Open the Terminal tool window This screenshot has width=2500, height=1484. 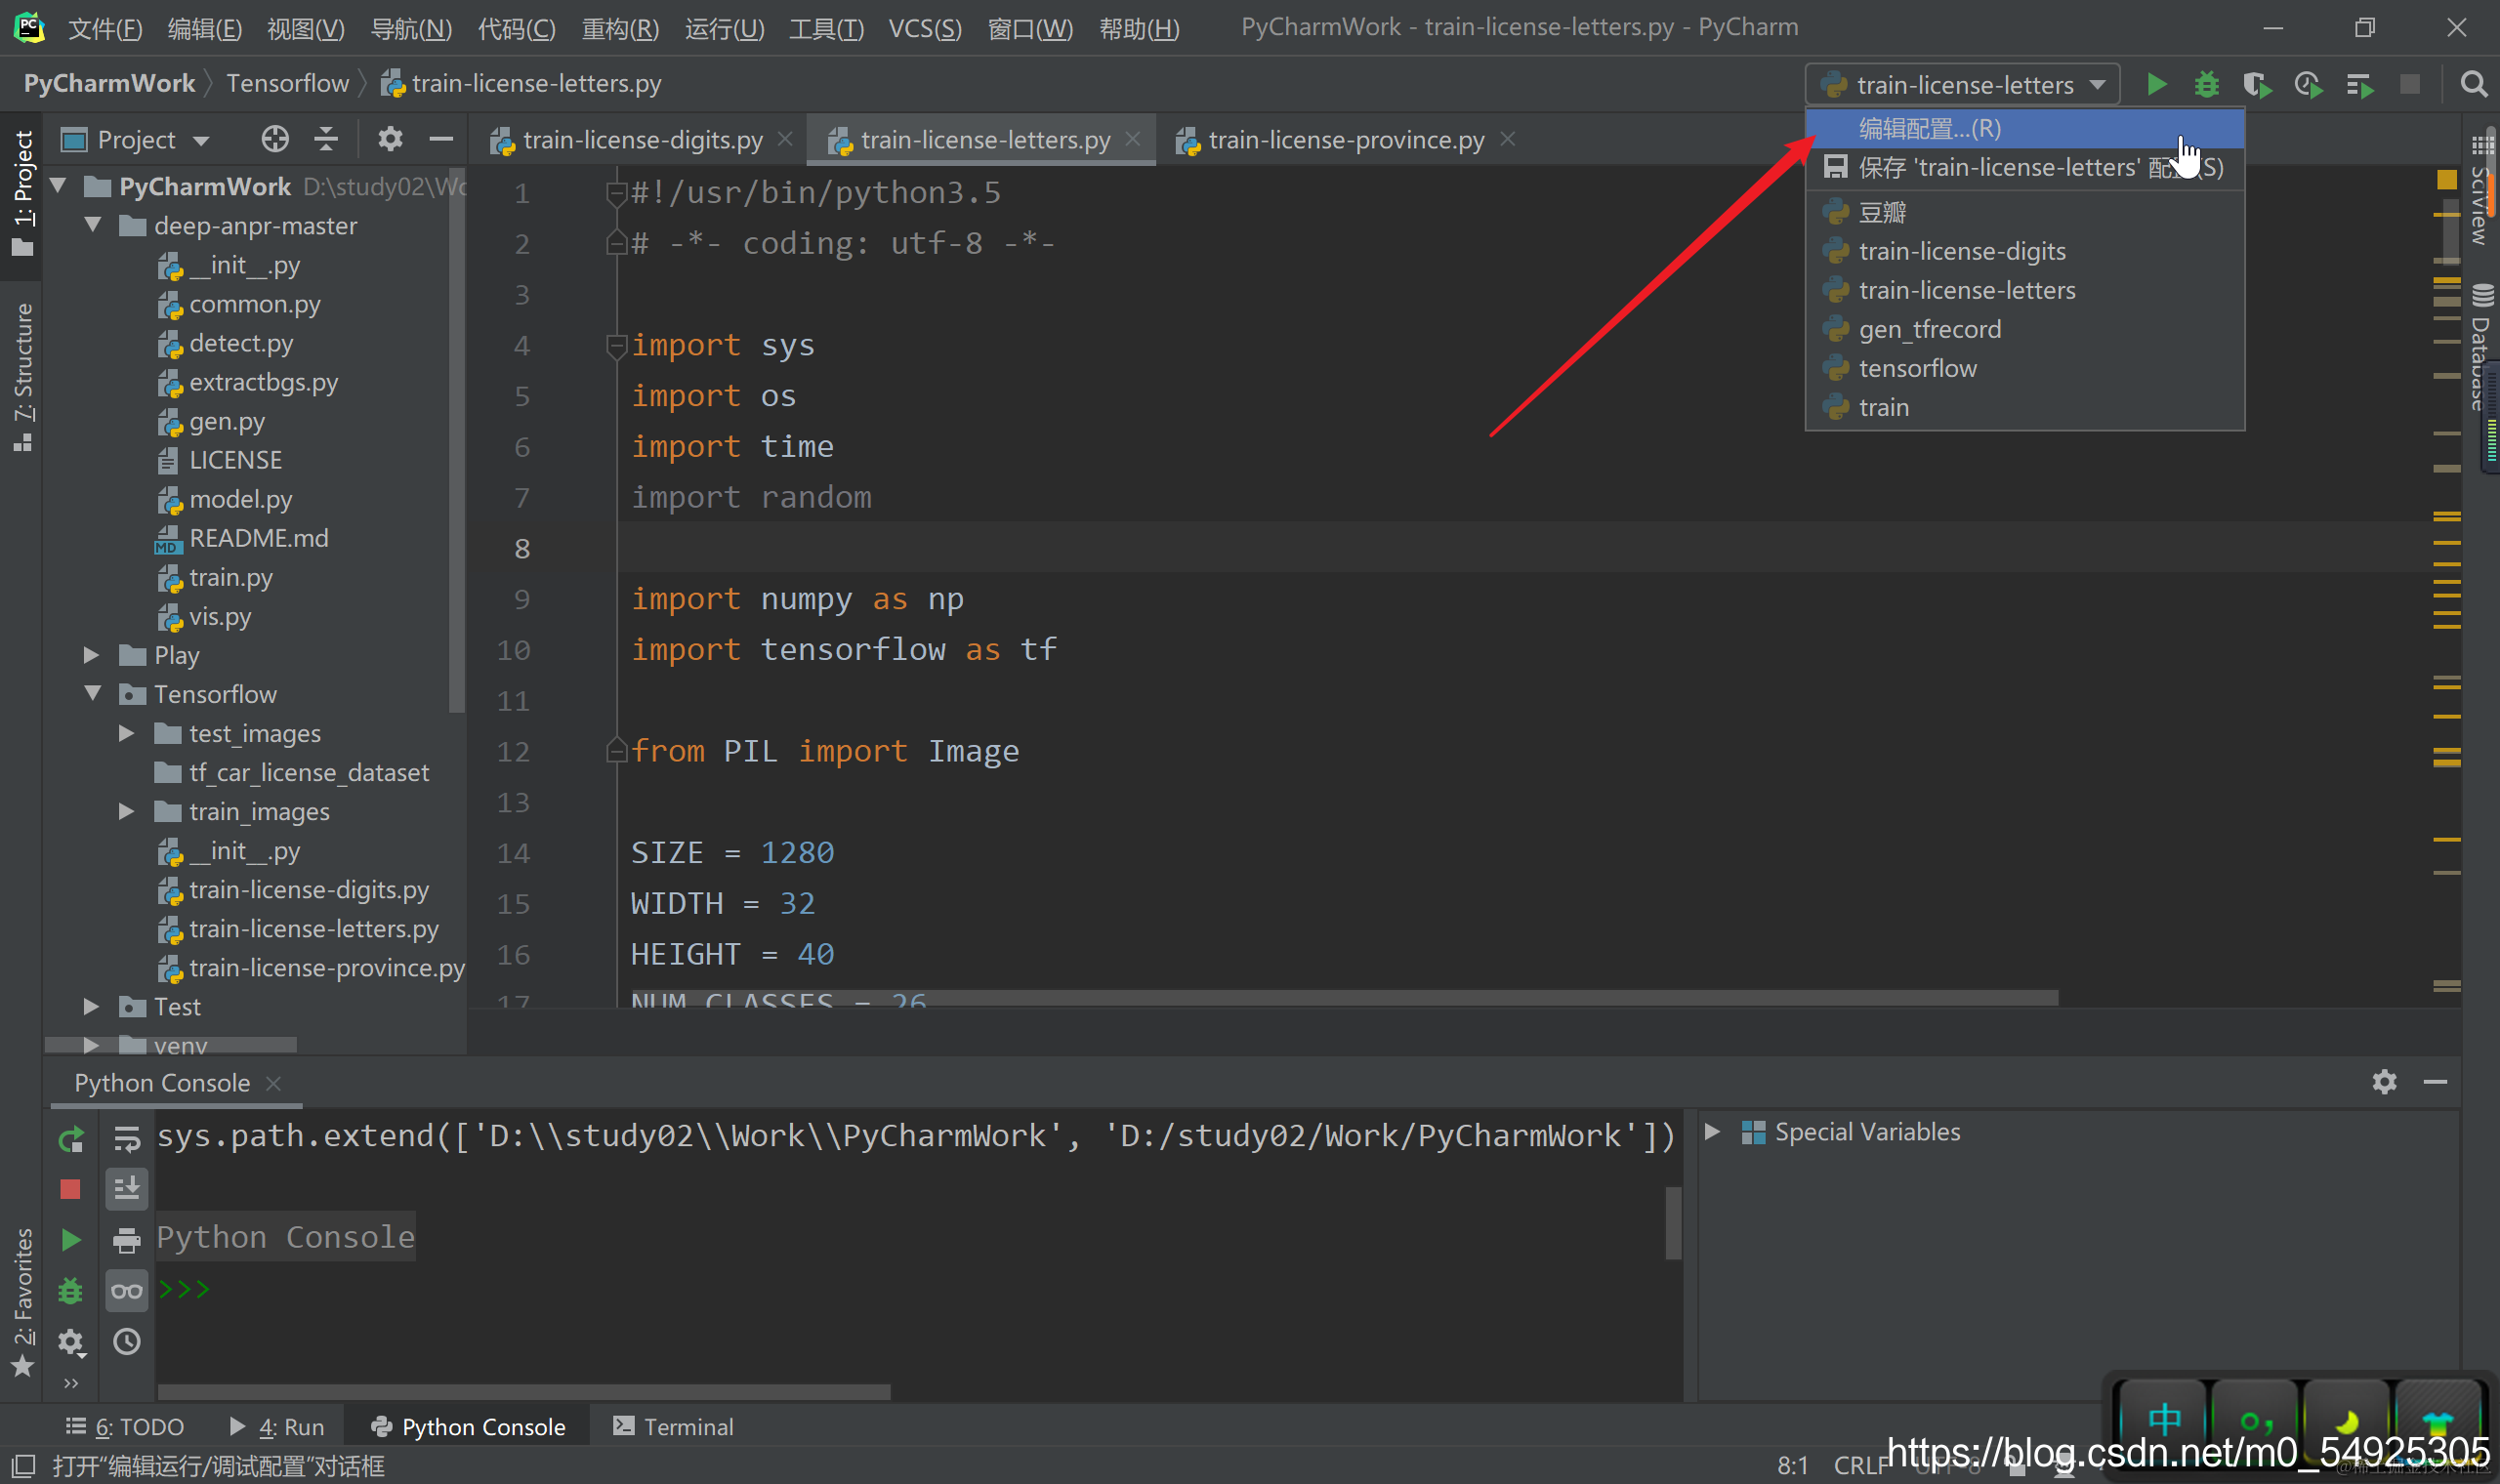click(674, 1427)
